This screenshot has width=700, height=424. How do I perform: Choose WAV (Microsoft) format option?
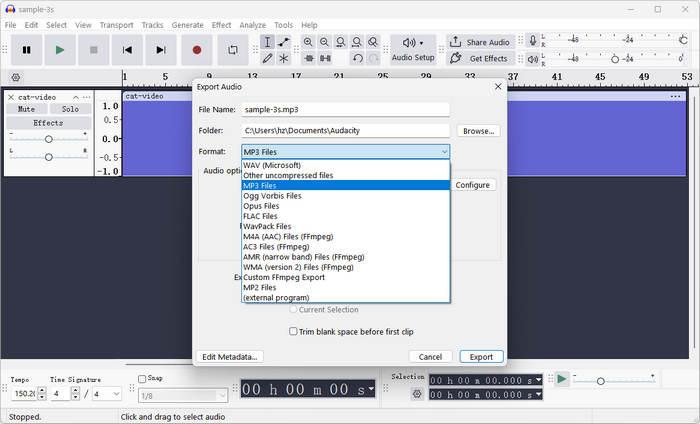(x=346, y=165)
